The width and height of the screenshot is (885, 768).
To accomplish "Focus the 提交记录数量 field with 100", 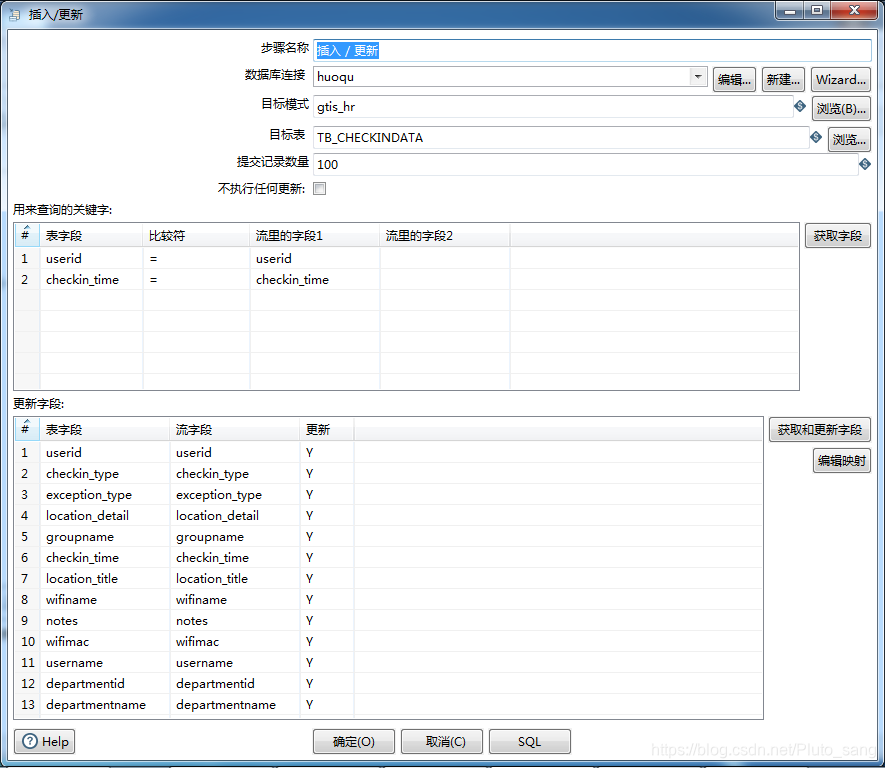I will click(x=585, y=164).
